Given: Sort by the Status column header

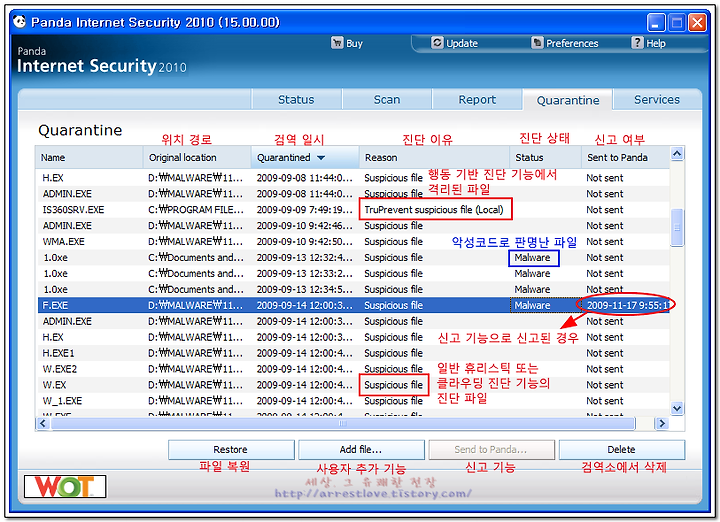Looking at the screenshot, I should (x=546, y=157).
